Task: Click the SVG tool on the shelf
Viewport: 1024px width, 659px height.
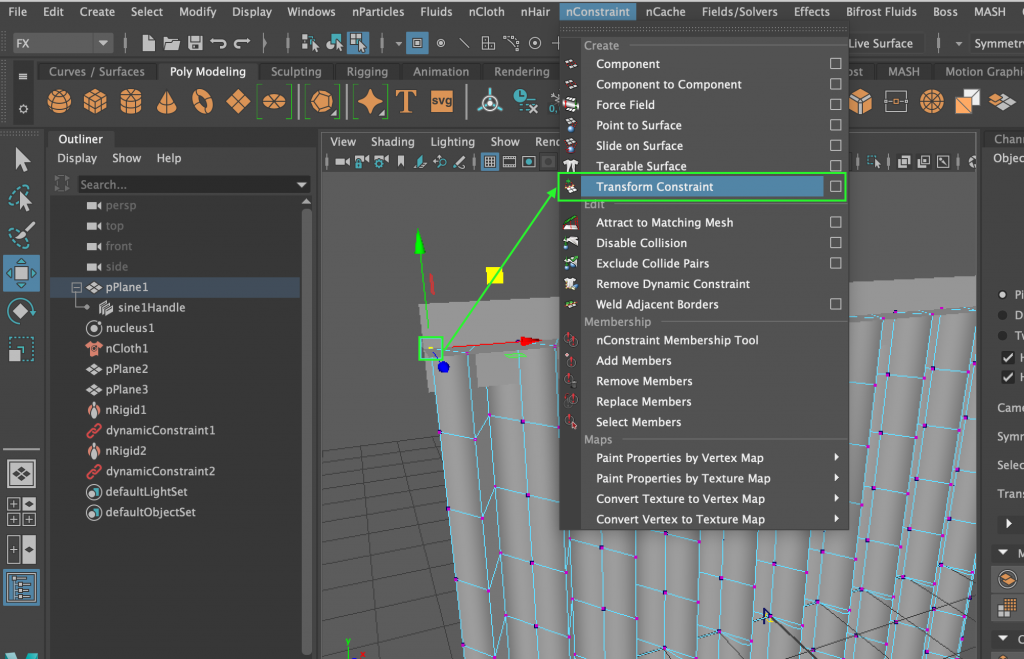Action: (441, 101)
